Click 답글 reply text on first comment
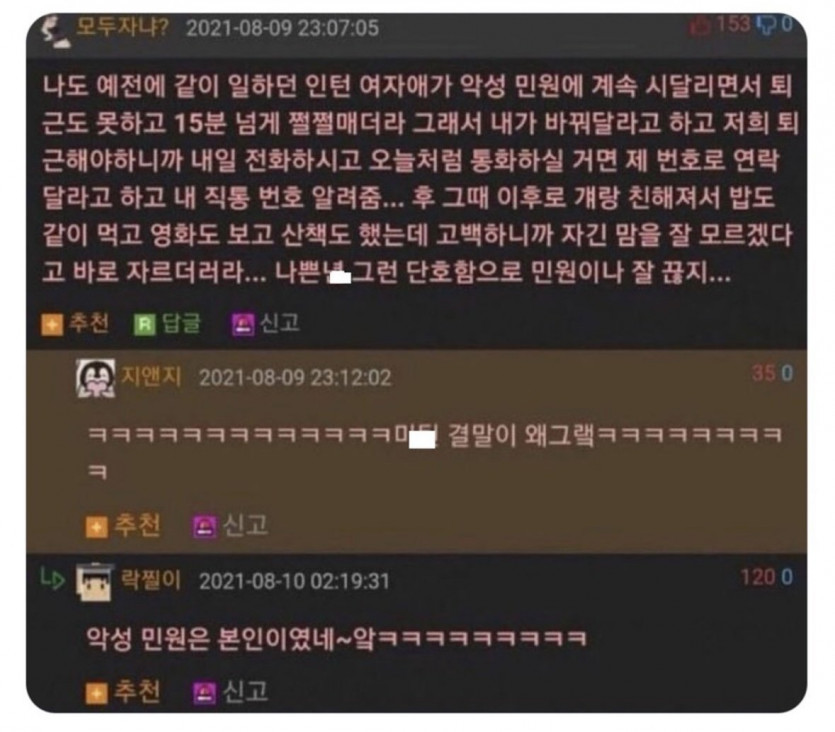Image resolution: width=835 pixels, height=732 pixels. (182, 323)
